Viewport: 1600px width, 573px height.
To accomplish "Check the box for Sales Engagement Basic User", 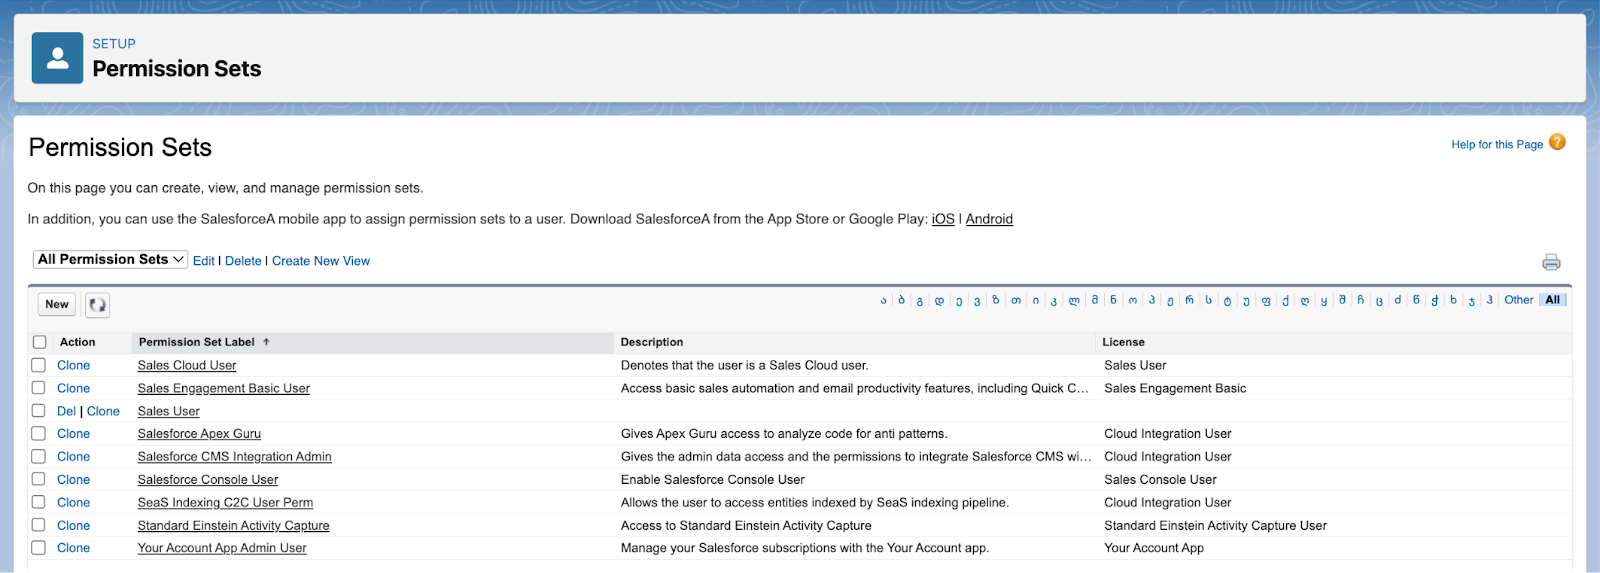I will point(38,388).
